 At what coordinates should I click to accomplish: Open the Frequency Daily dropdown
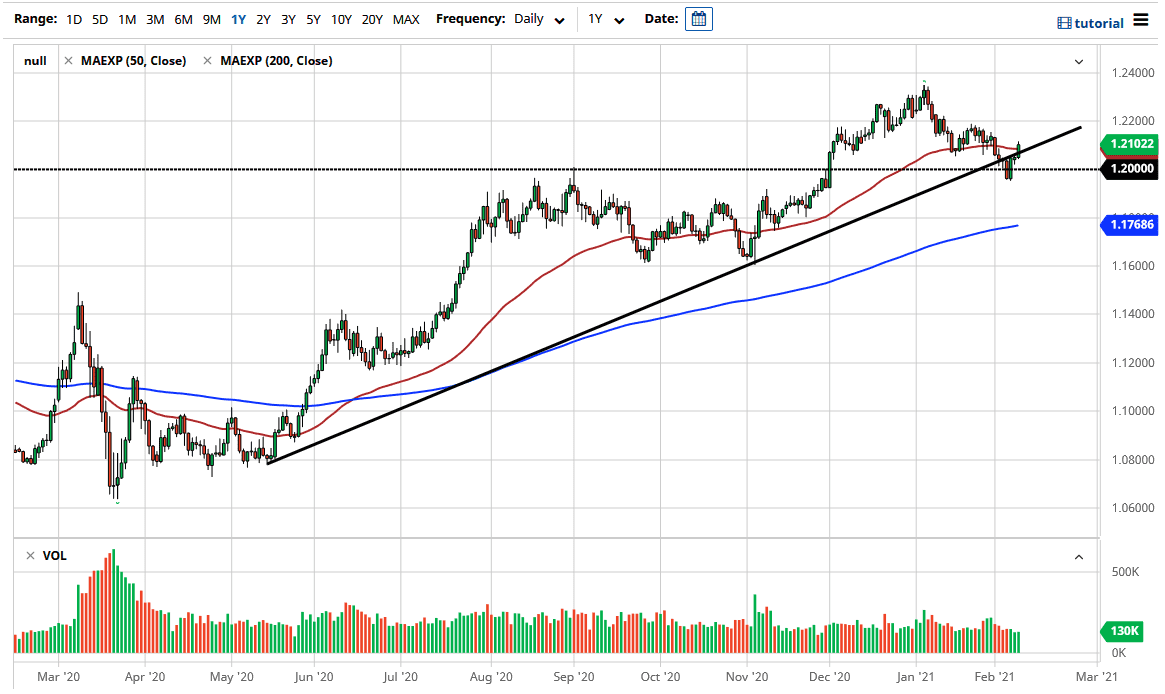coord(542,19)
